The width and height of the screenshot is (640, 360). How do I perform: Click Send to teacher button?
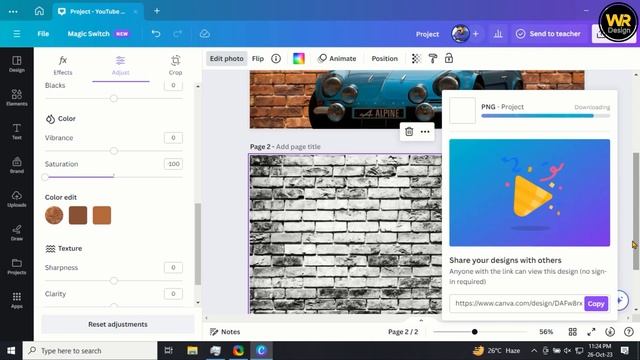coord(548,34)
